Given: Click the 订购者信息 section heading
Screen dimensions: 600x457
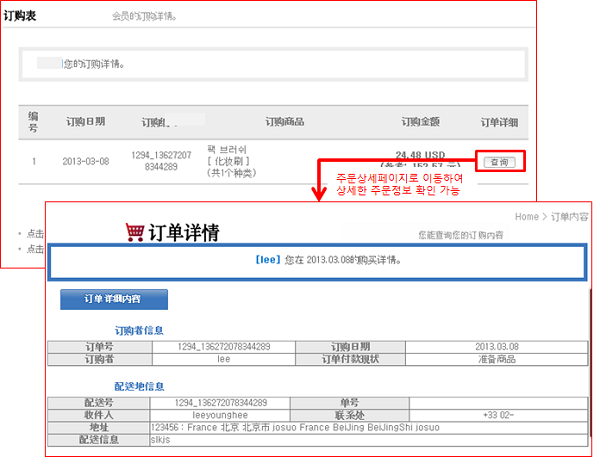Looking at the screenshot, I should click(x=139, y=330).
